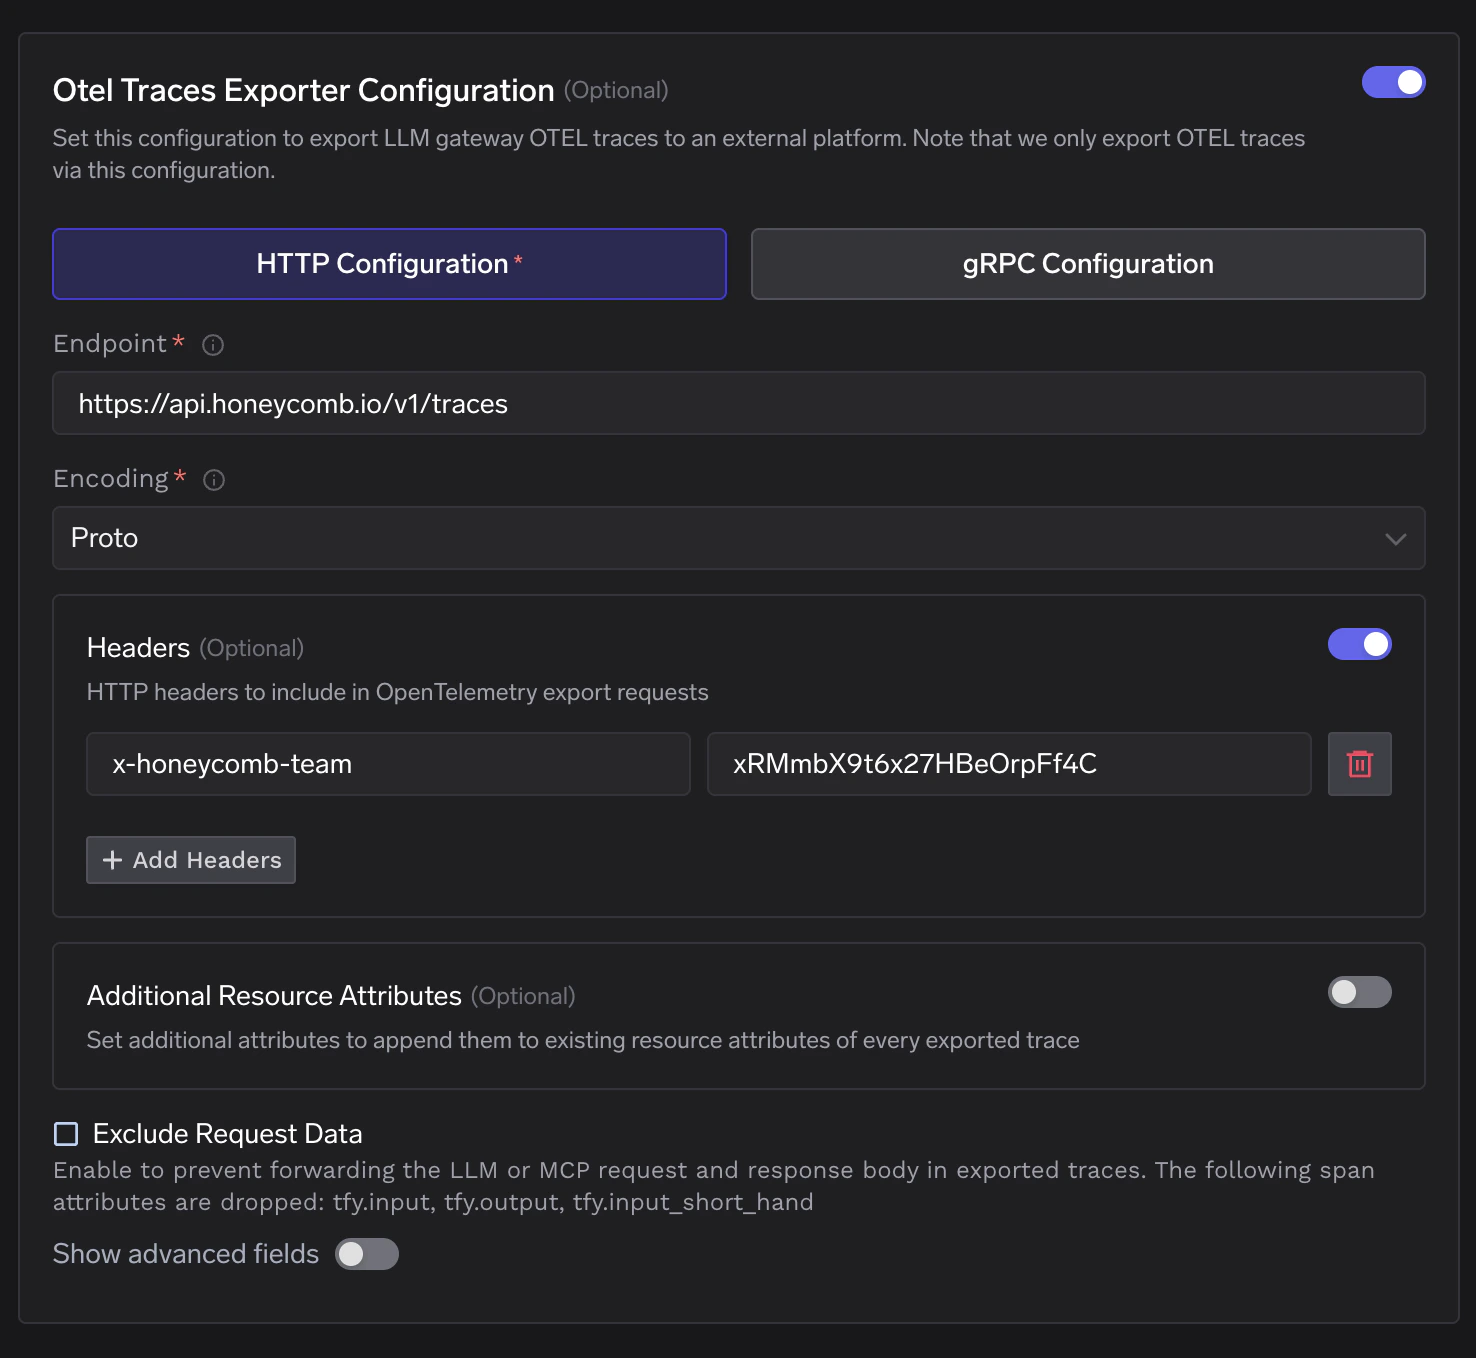Click the Encoding field label

pyautogui.click(x=111, y=479)
